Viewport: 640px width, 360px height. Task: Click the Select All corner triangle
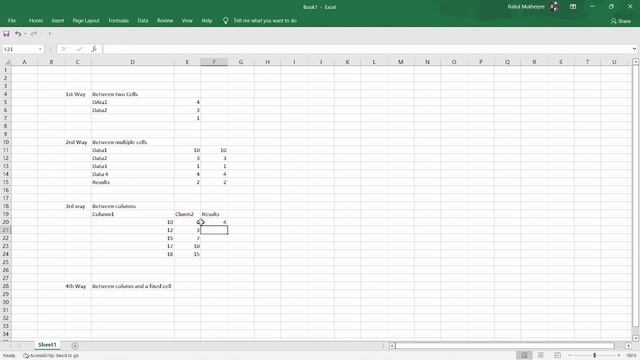tap(6, 62)
